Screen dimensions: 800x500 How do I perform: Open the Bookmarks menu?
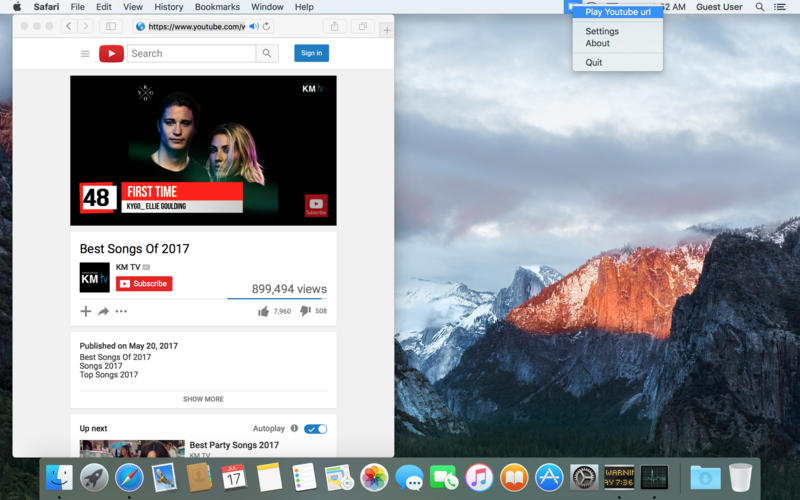[217, 7]
